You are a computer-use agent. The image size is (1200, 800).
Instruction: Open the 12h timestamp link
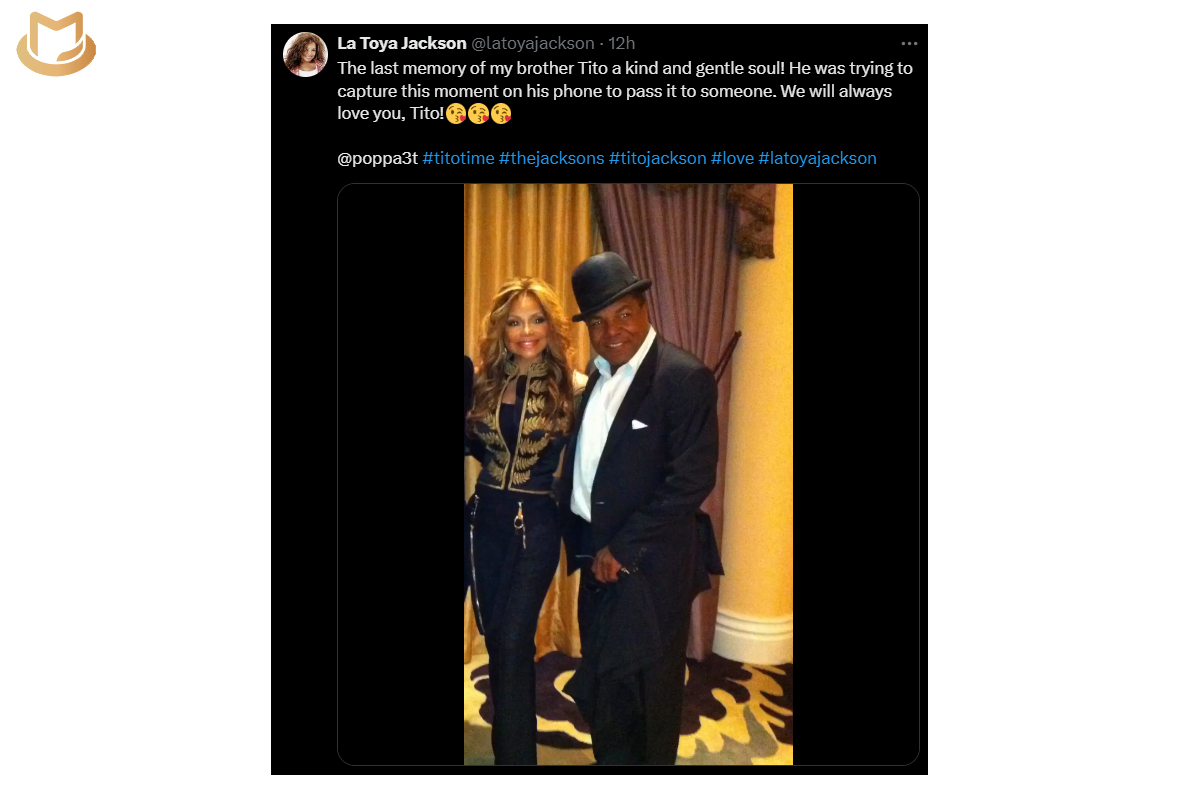coord(622,44)
